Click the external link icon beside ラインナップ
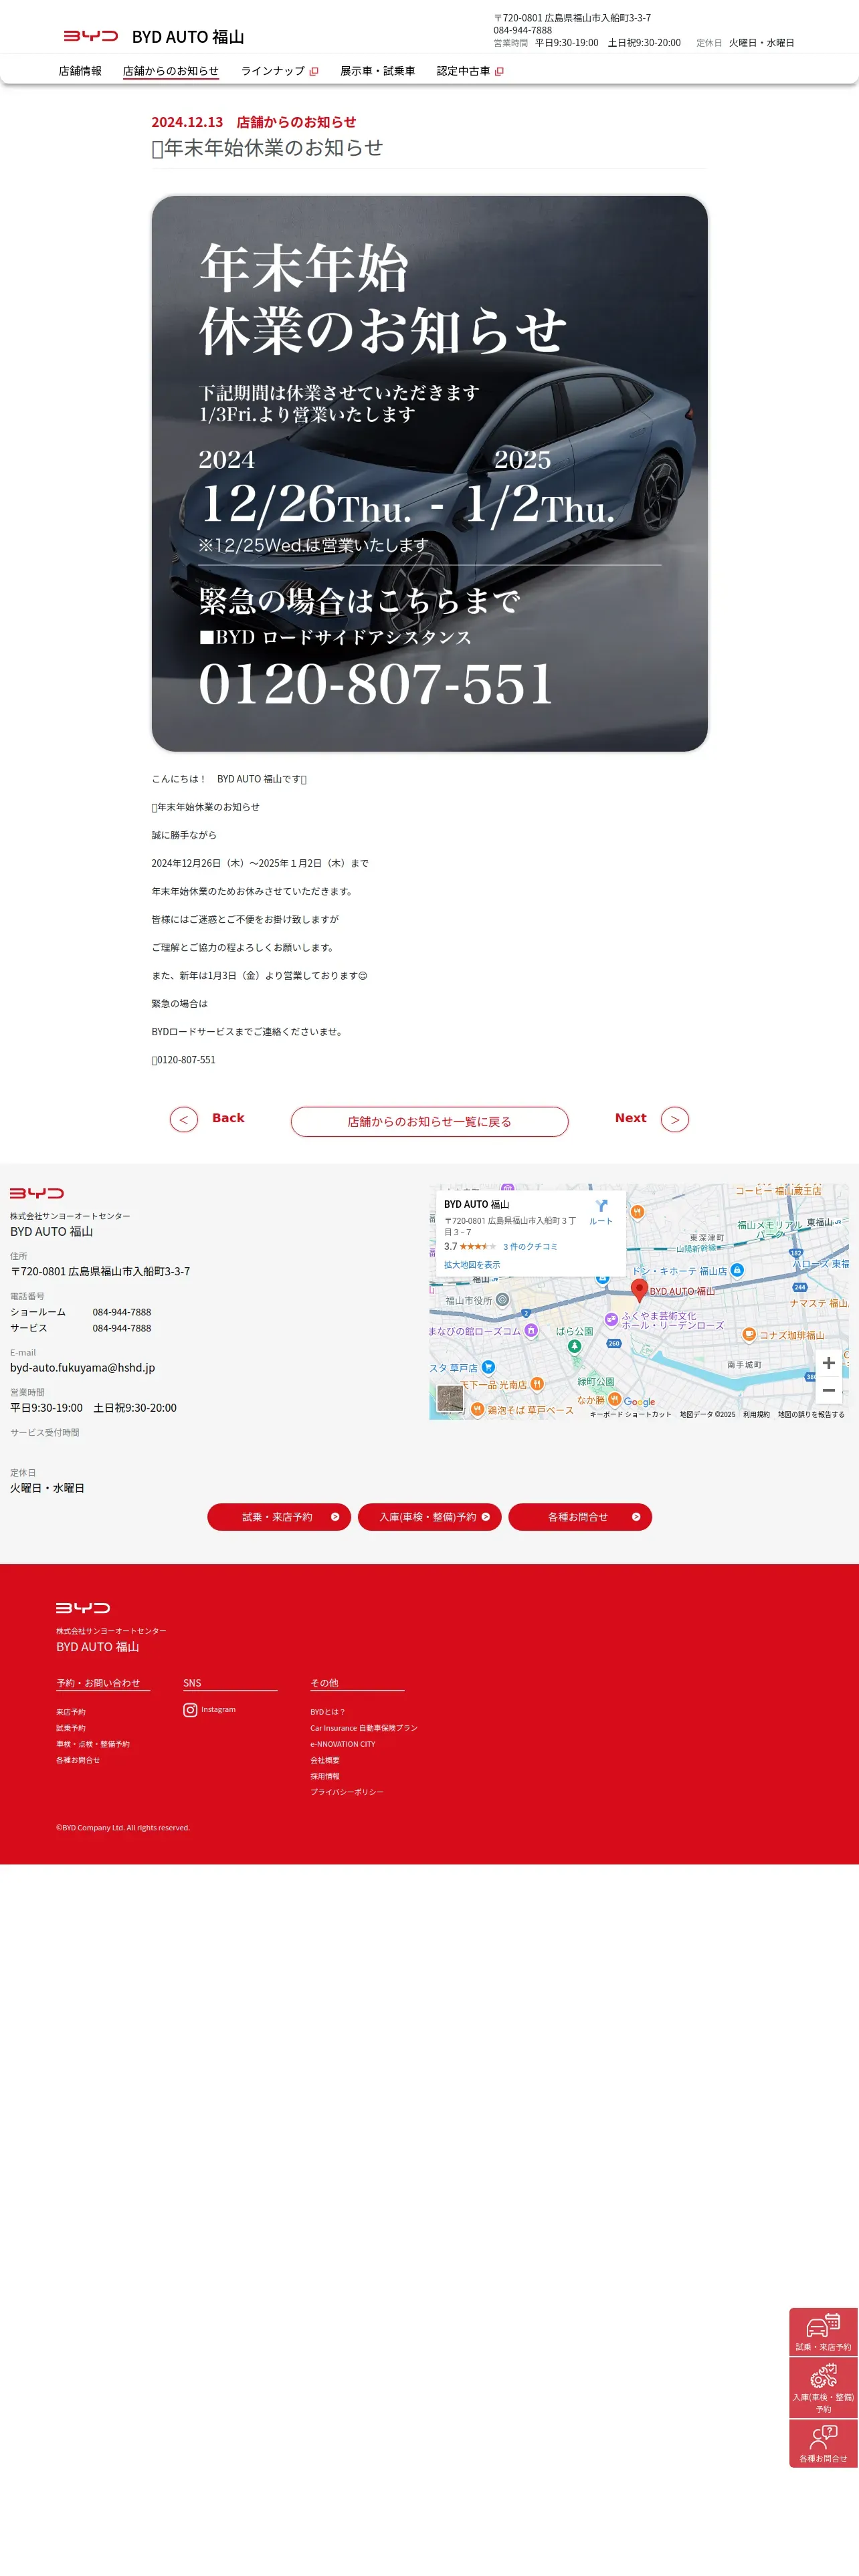 pos(314,72)
